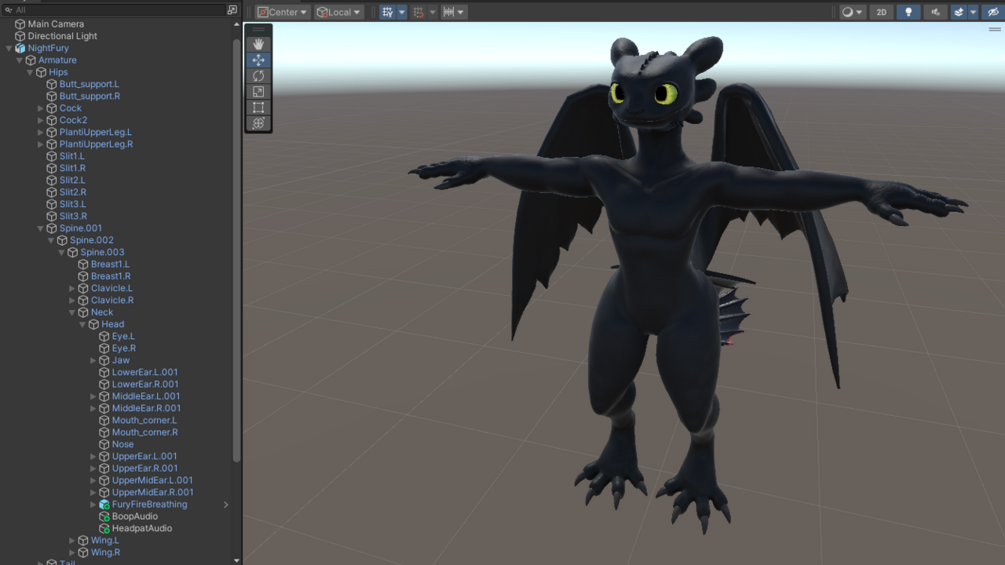Expand UpperEar.R.001 bone
The width and height of the screenshot is (1005, 565).
click(93, 468)
